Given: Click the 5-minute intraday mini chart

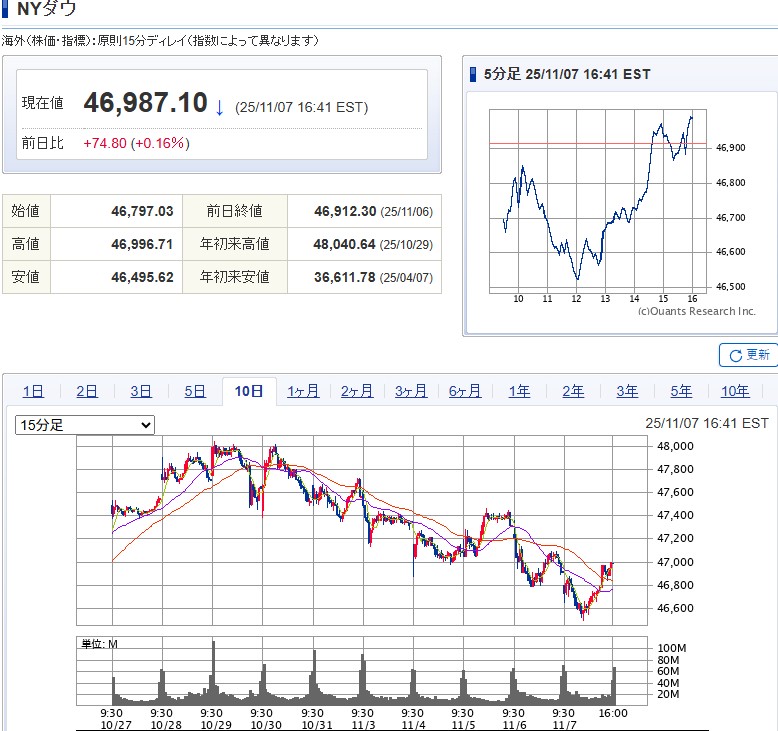Looking at the screenshot, I should (598, 200).
